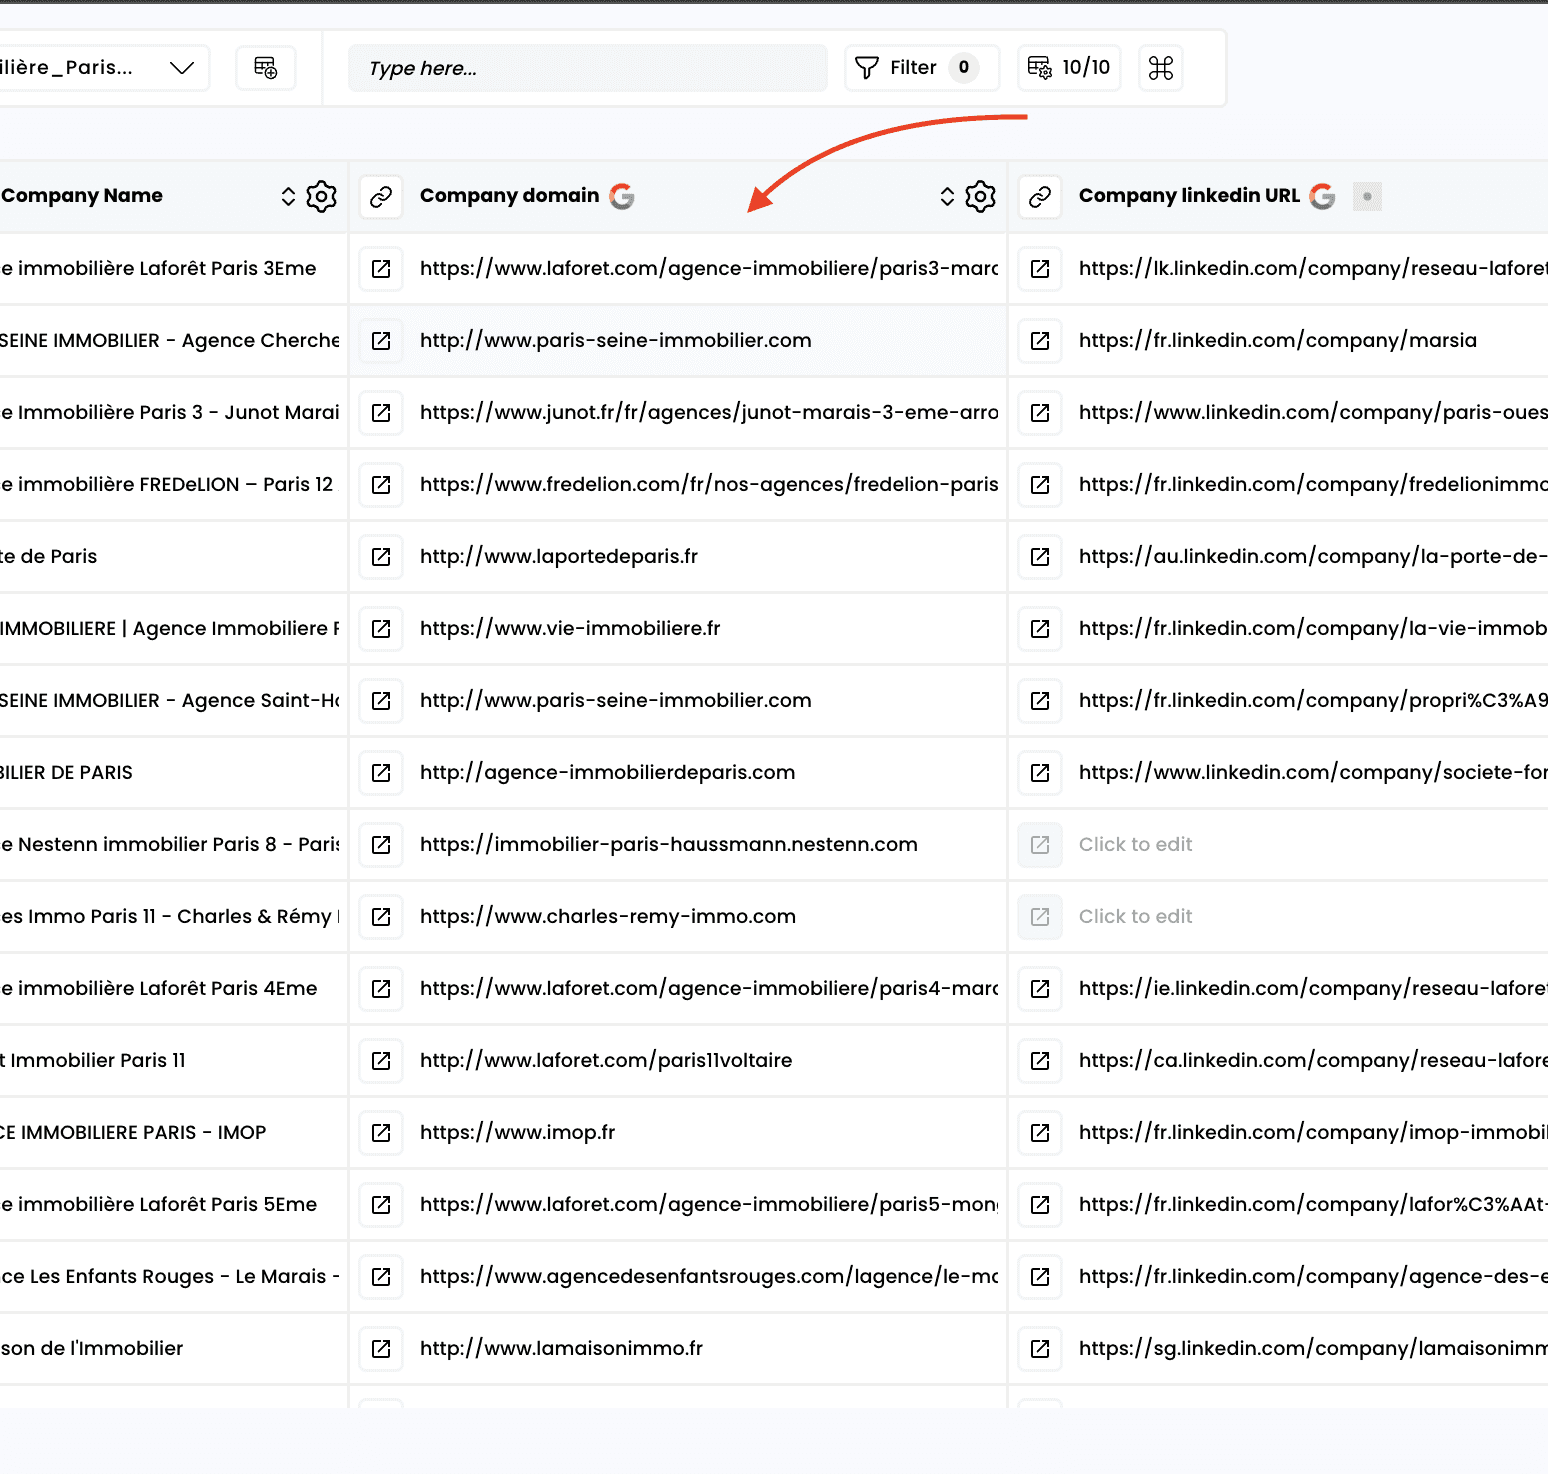
Task: Sort by Company domain column arrows
Action: pyautogui.click(x=947, y=196)
